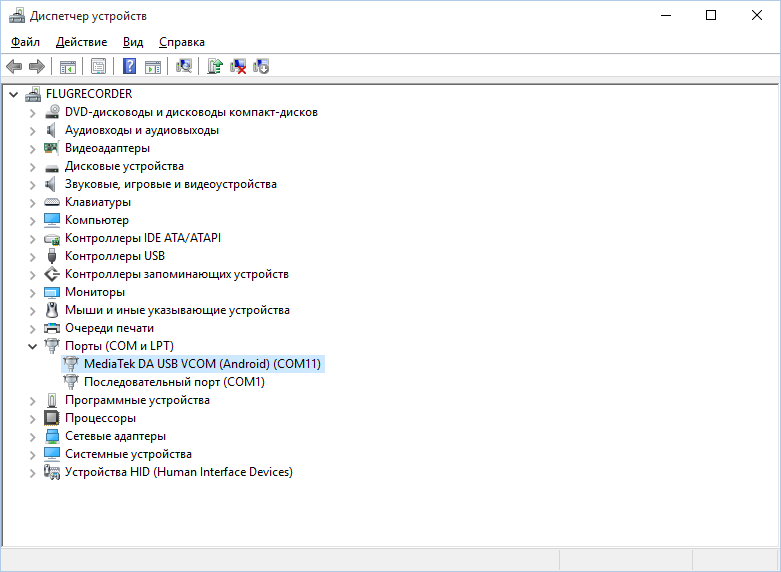Click the update driver green arrow icon
This screenshot has height=572, width=781.
tap(214, 67)
